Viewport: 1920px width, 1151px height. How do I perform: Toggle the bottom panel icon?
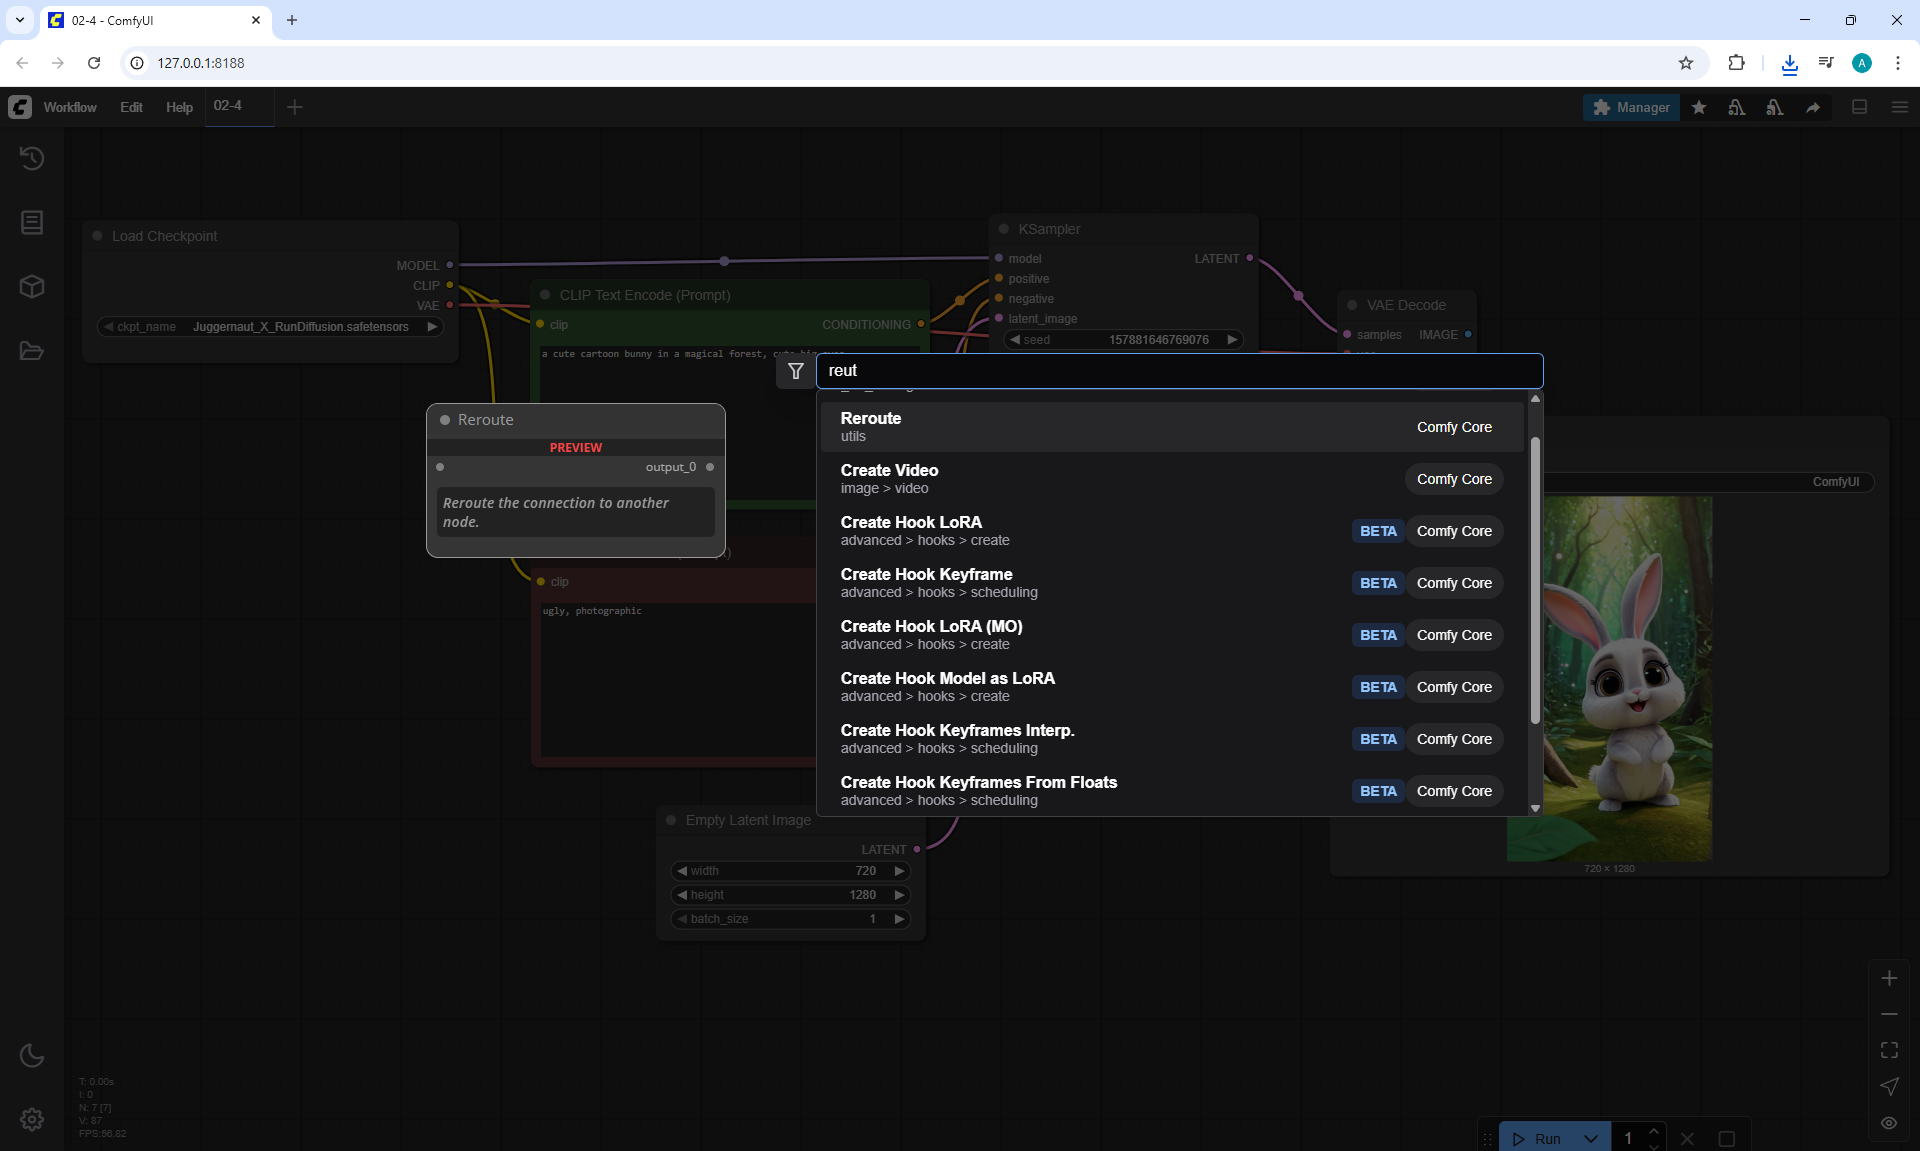[x=1859, y=107]
